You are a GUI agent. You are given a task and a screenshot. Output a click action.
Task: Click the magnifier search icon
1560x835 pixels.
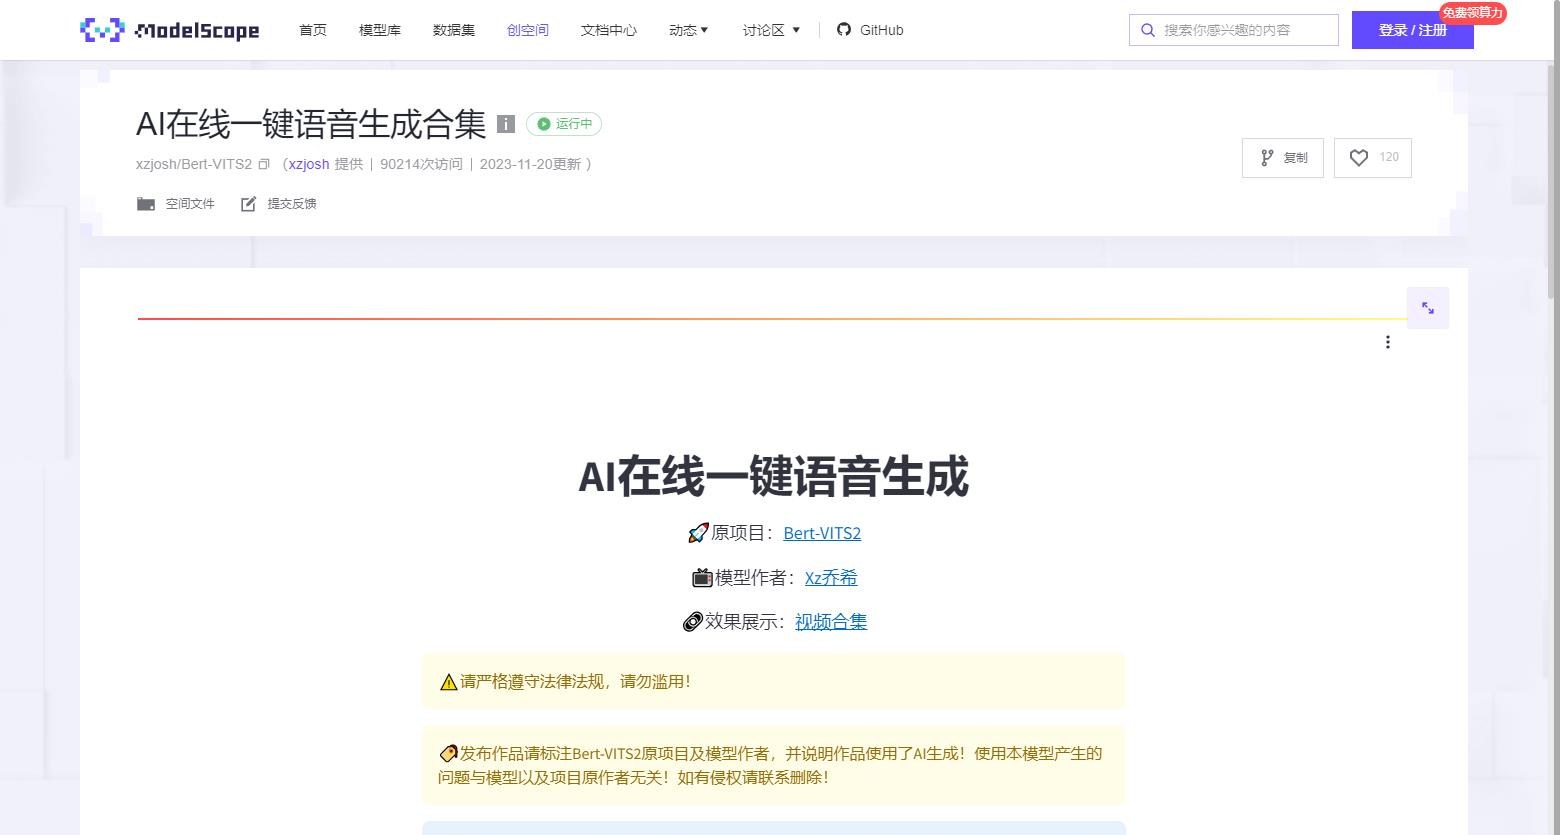[1148, 30]
